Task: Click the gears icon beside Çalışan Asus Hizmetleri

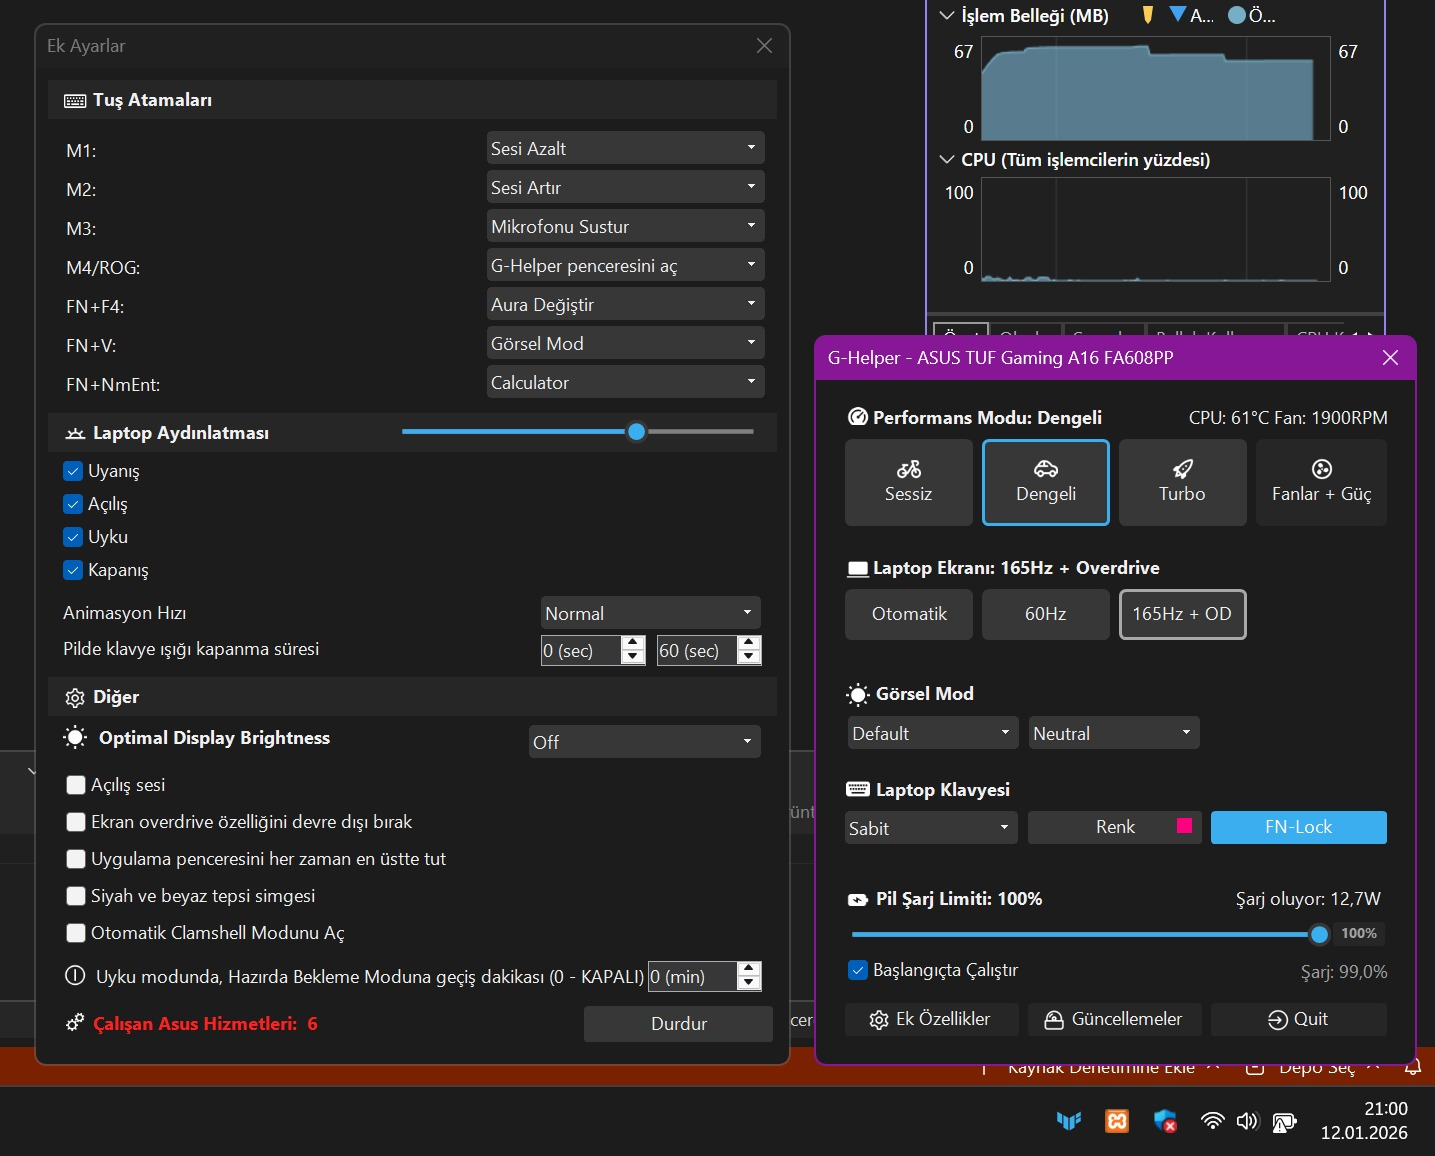Action: pos(75,1023)
